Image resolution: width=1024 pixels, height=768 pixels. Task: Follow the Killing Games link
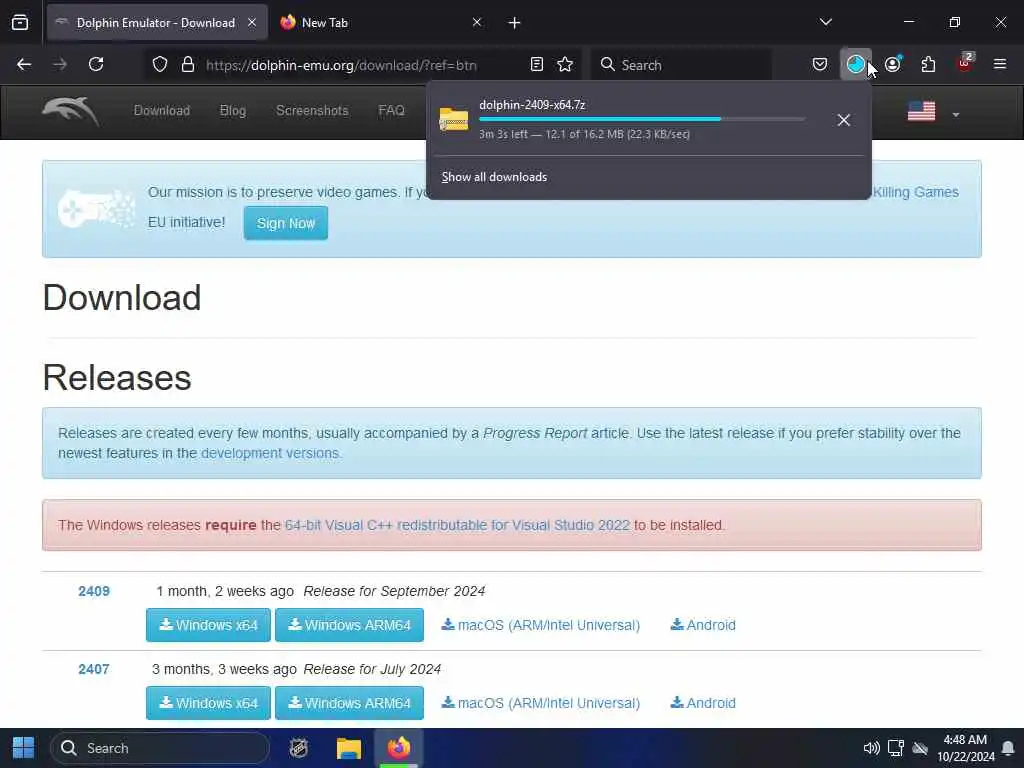coord(916,192)
